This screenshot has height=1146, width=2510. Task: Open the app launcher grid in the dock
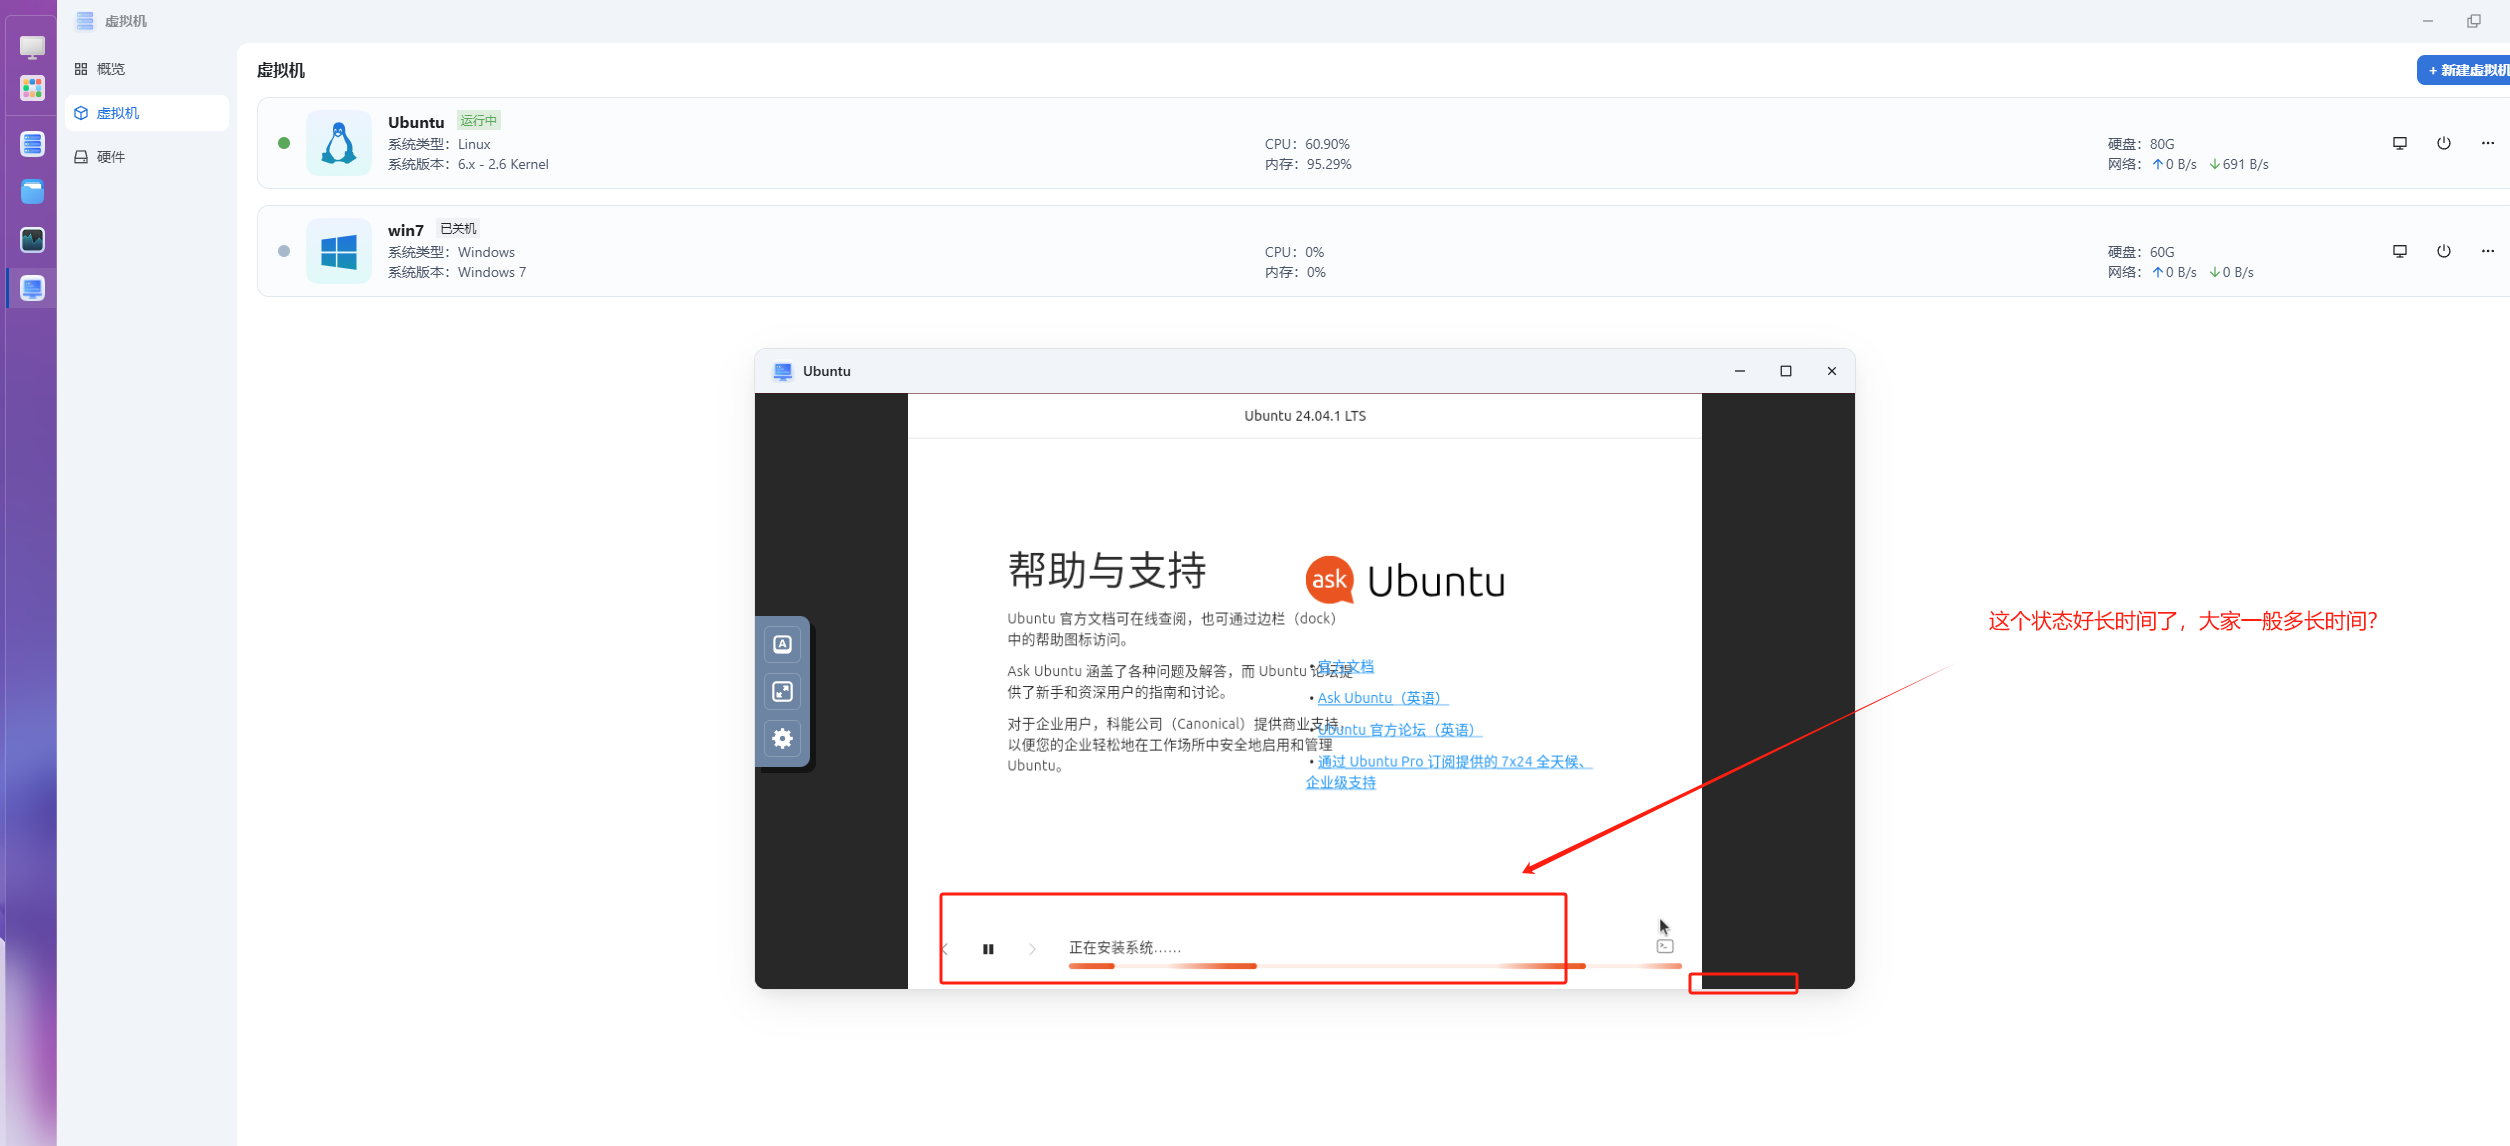(32, 88)
